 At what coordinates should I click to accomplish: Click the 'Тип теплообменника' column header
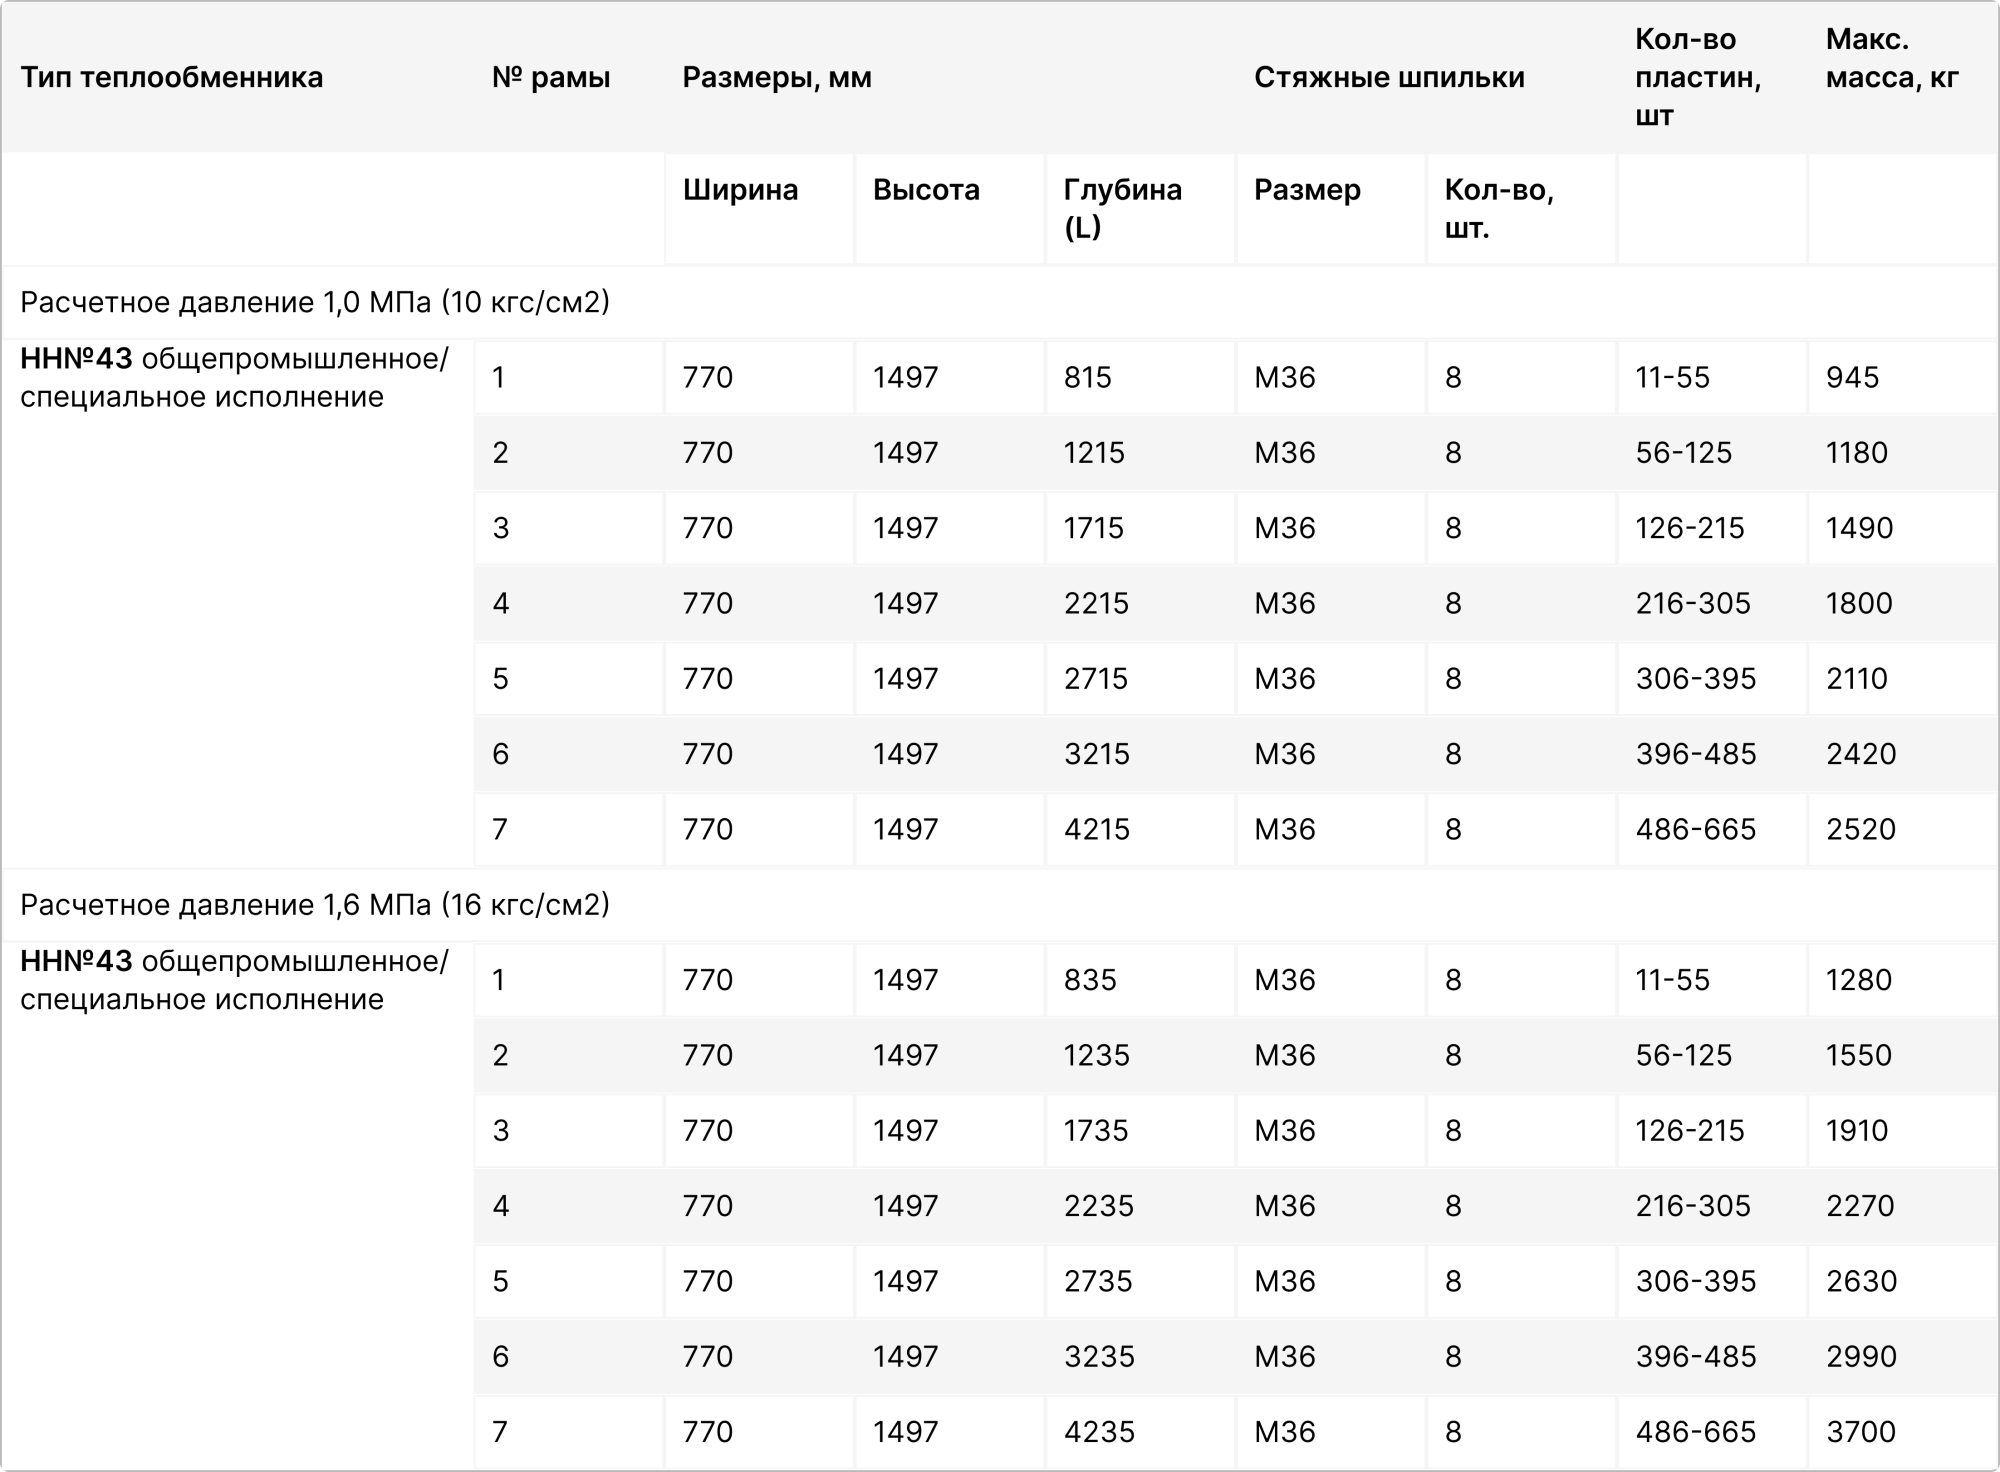click(171, 78)
